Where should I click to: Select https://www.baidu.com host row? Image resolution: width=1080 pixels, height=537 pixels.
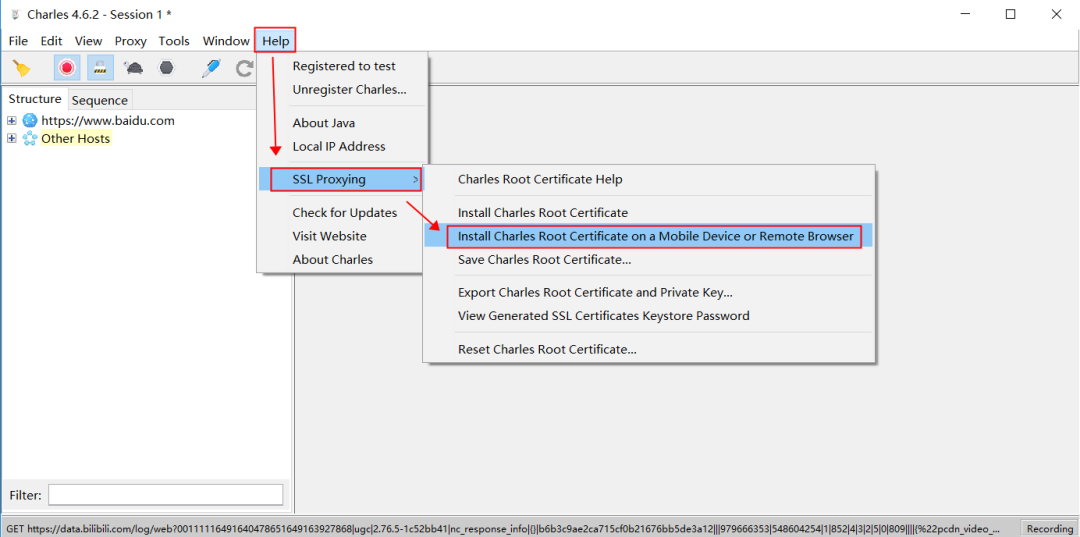(x=108, y=120)
